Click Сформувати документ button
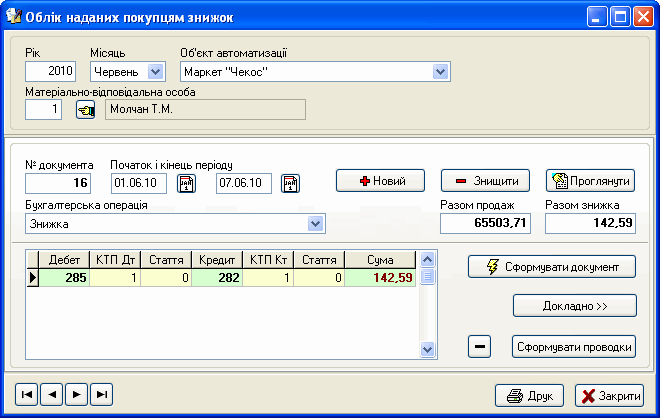The image size is (660, 418). (x=552, y=267)
